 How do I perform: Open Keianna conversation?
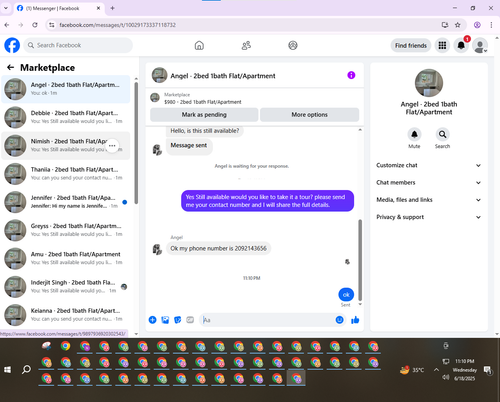tap(66, 315)
